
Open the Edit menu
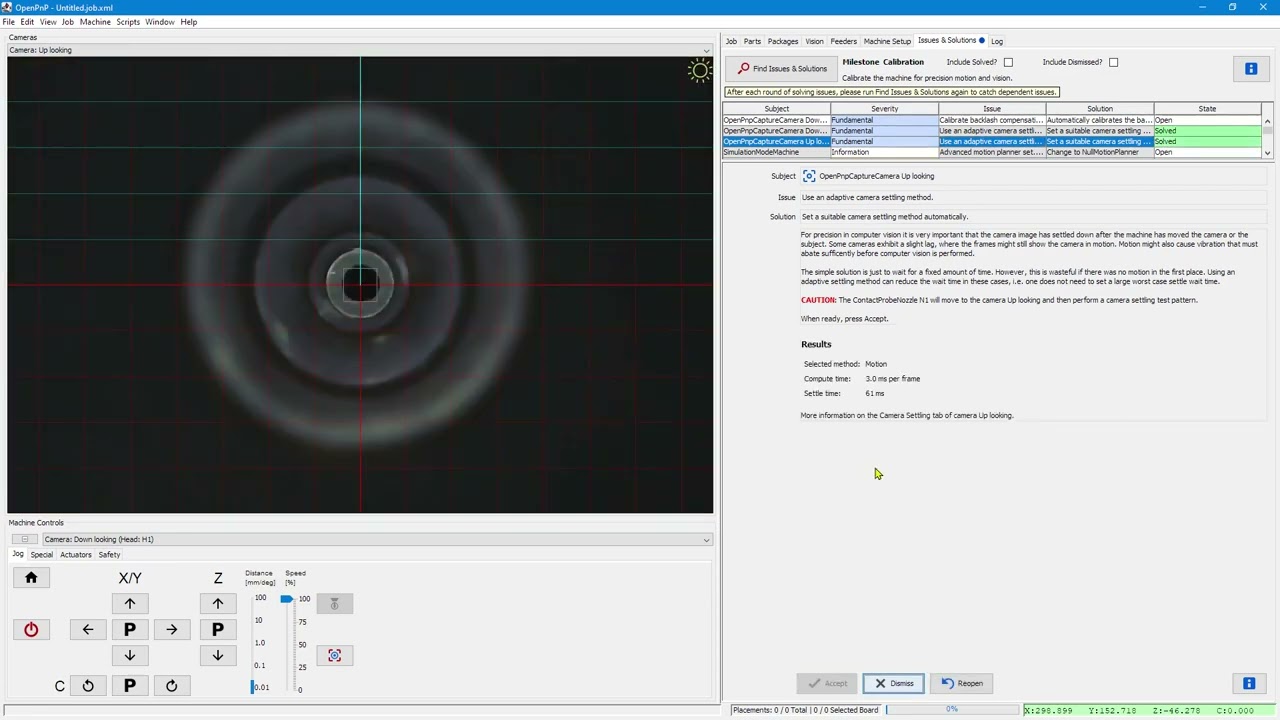(27, 22)
